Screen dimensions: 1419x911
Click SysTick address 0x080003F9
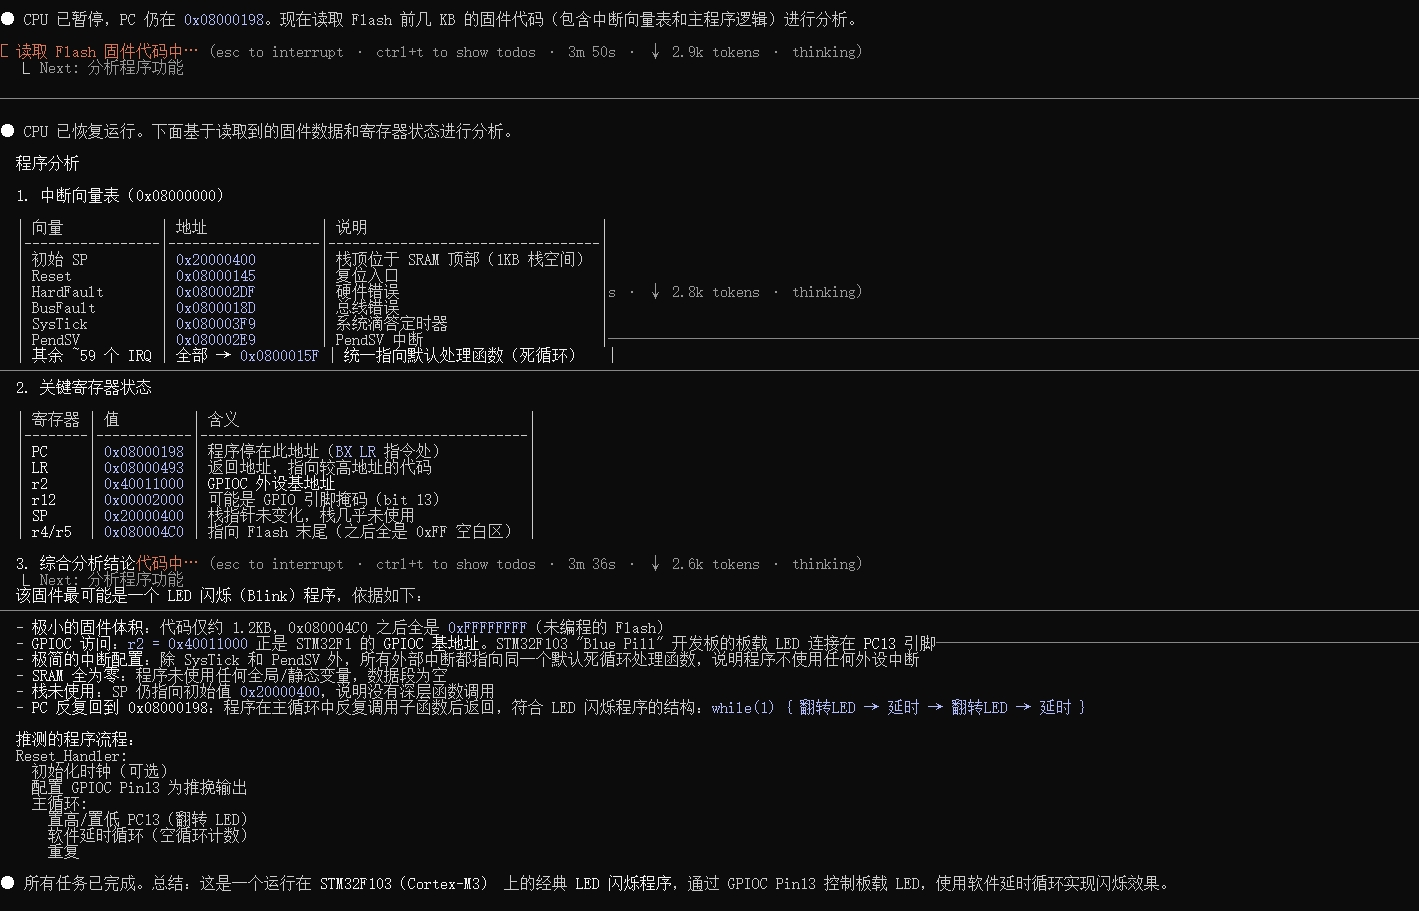coord(215,323)
